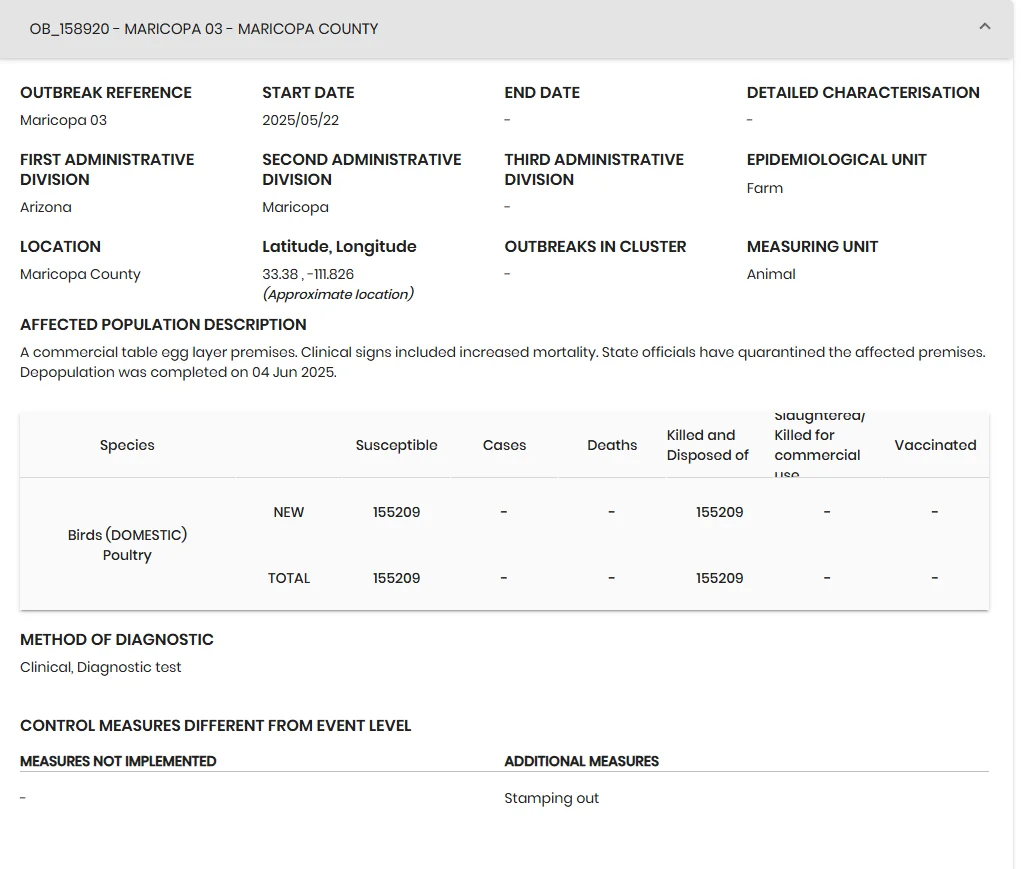Click killed and disposed 155209 in TOTAL row
This screenshot has height=869, width=1021.
[x=719, y=579]
